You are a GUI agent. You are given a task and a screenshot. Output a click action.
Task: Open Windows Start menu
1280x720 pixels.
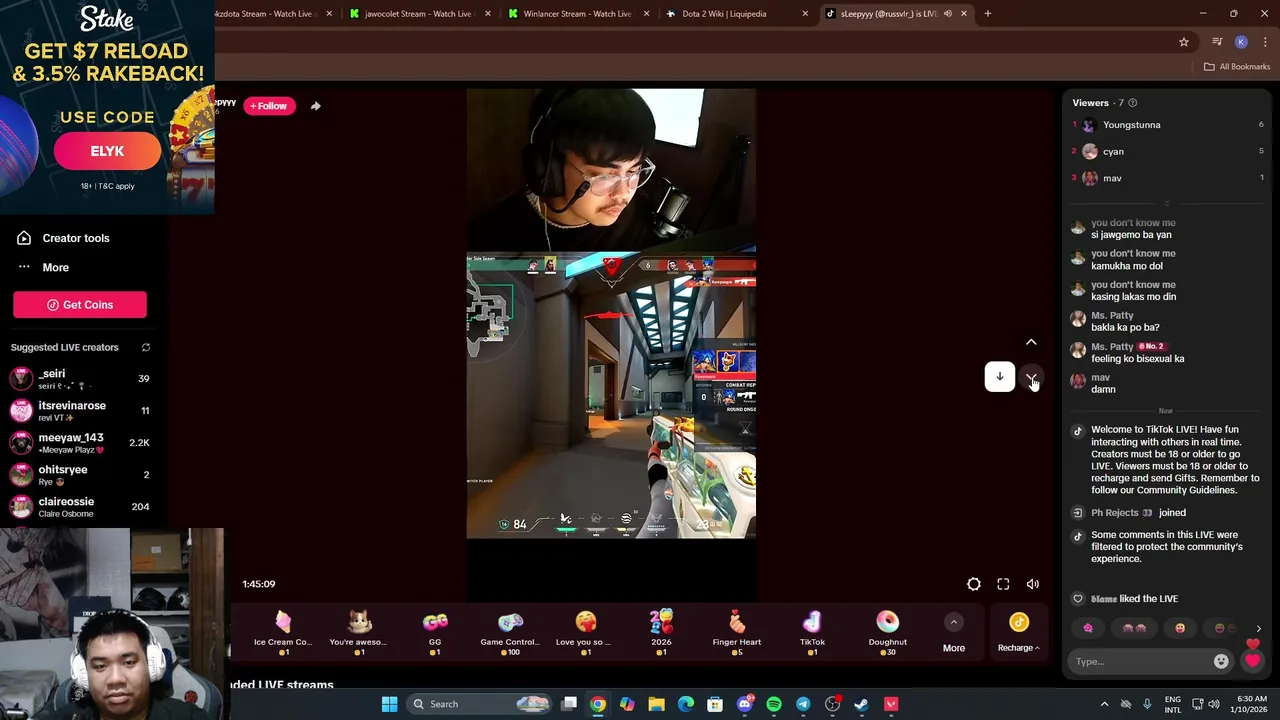(389, 704)
